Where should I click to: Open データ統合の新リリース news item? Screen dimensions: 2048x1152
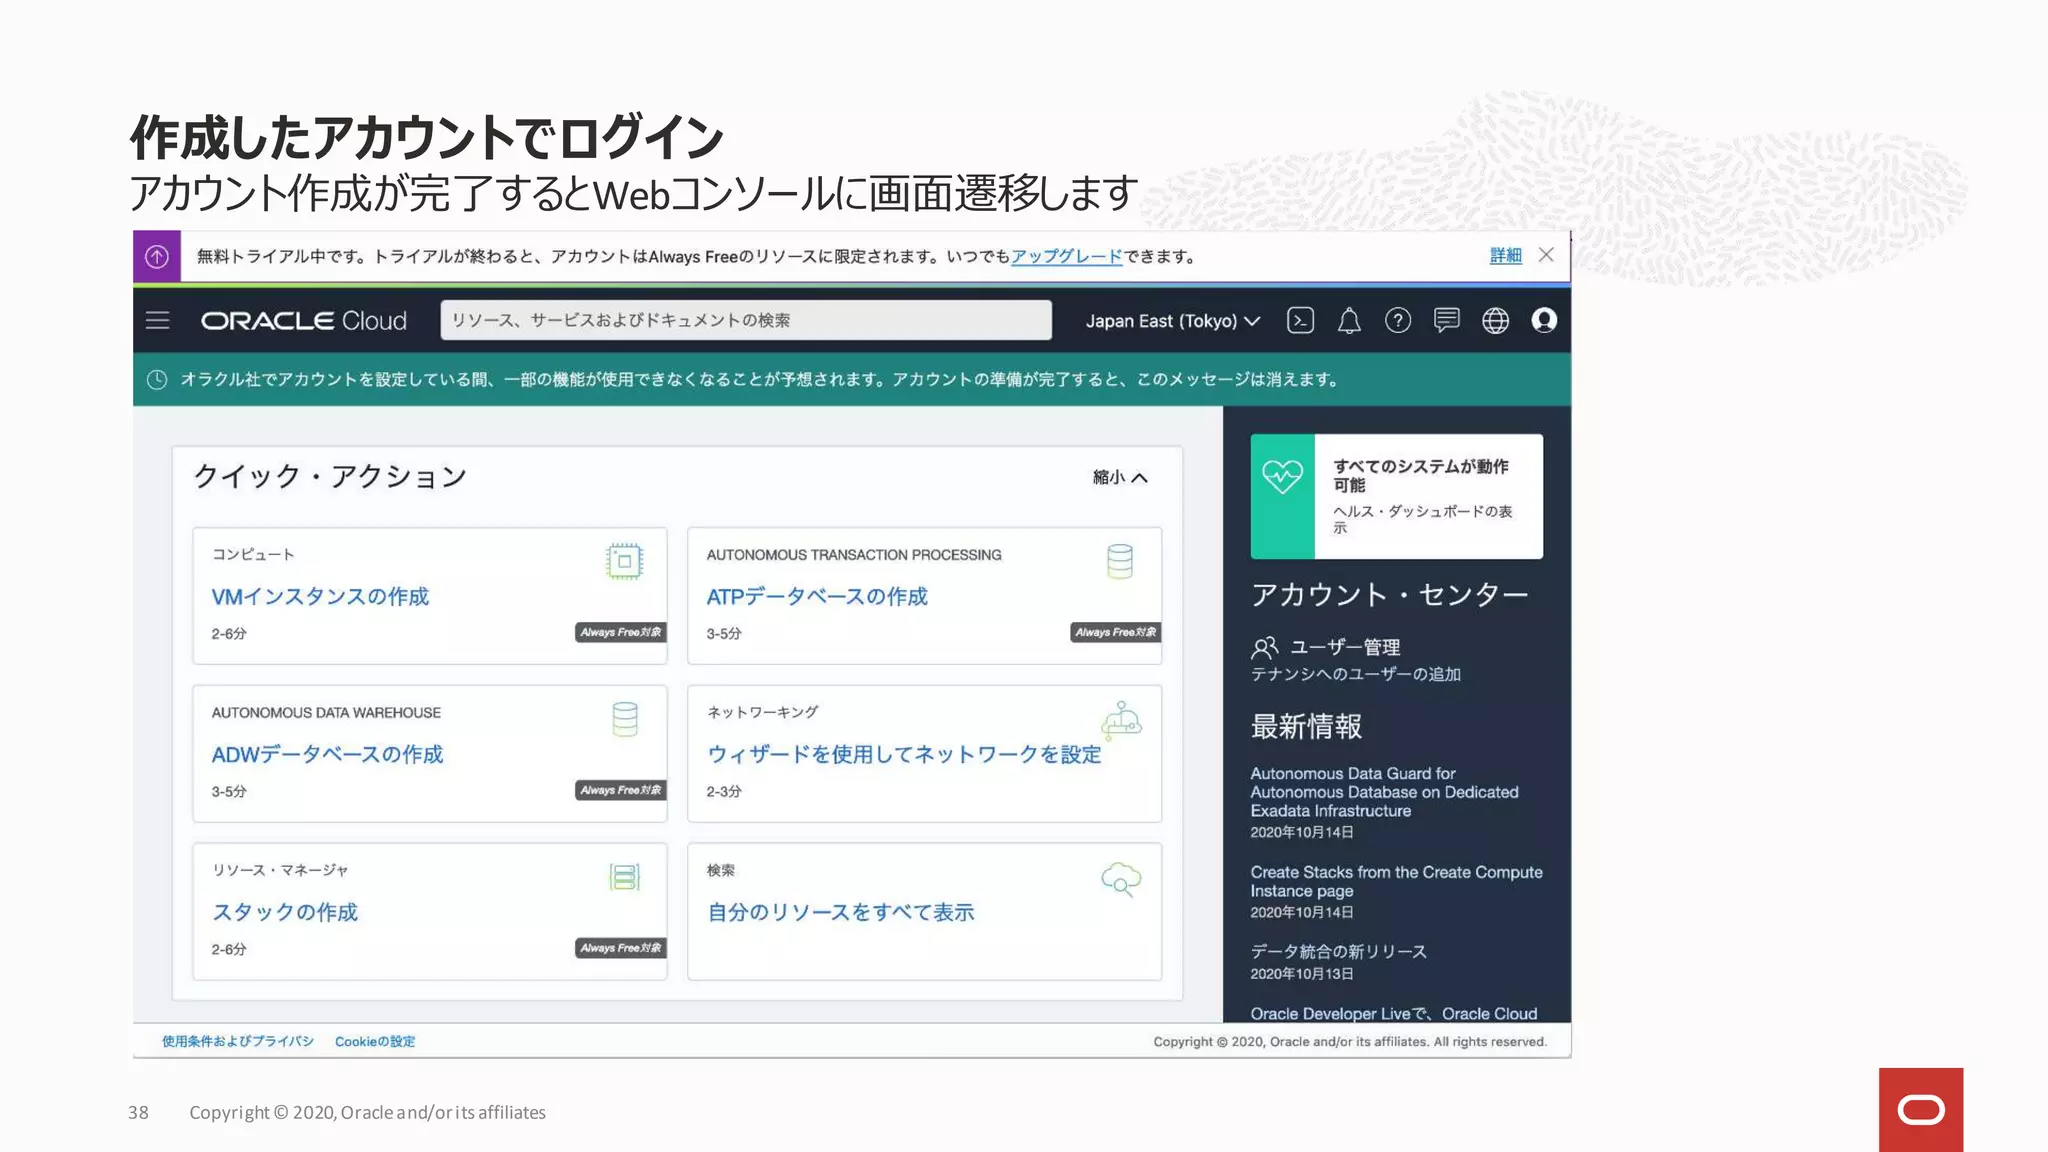tap(1338, 951)
